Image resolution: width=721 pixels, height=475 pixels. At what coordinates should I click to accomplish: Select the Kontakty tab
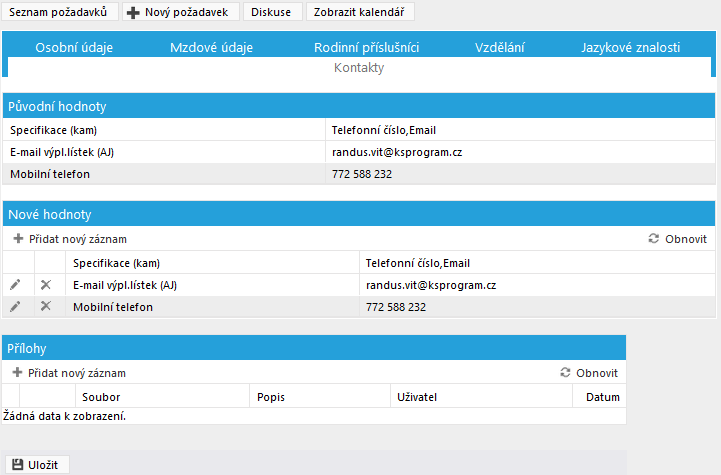[359, 68]
